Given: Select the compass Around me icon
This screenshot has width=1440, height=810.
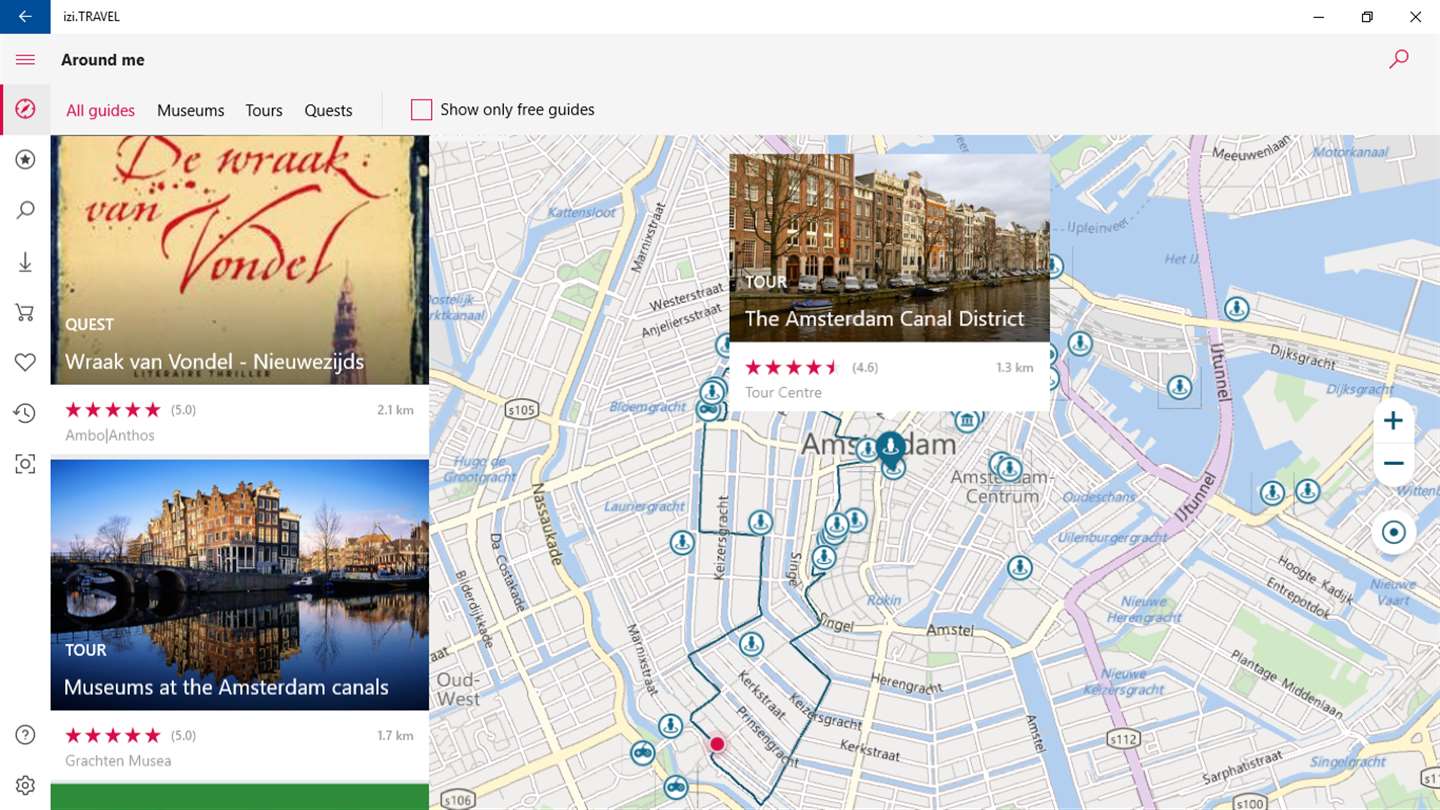Looking at the screenshot, I should point(25,109).
